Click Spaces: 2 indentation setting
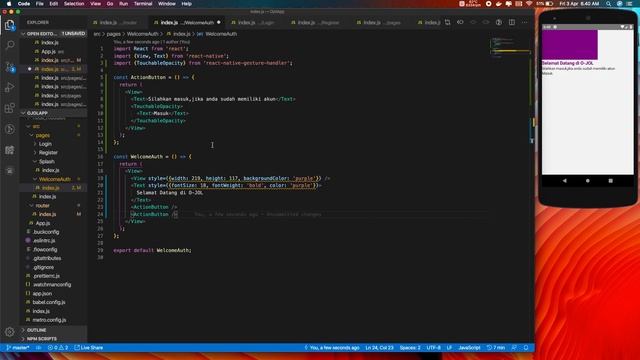This screenshot has width=640, height=360. pyautogui.click(x=410, y=348)
